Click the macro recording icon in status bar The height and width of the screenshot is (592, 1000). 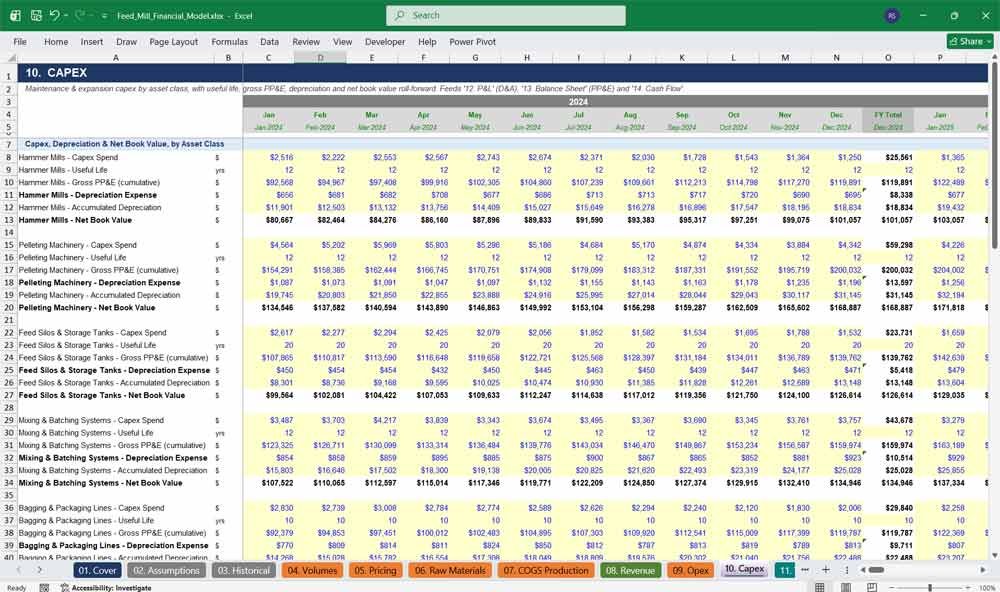[44, 588]
